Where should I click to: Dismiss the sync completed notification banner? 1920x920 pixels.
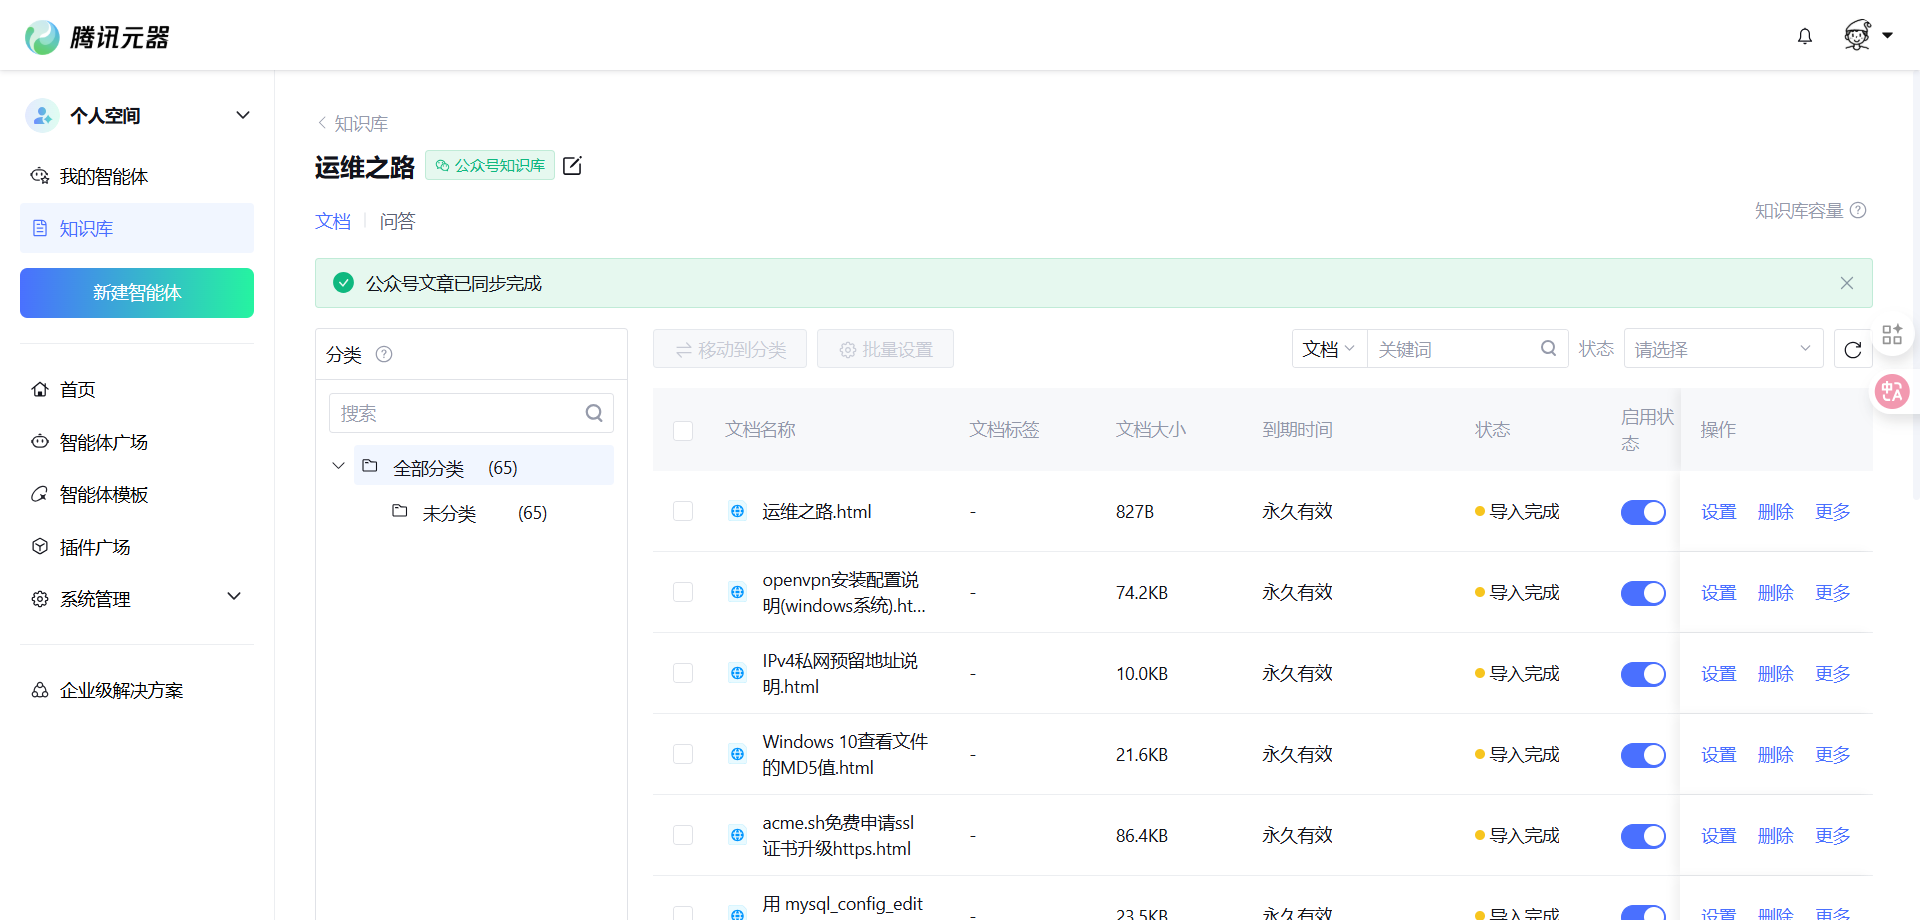(x=1846, y=284)
